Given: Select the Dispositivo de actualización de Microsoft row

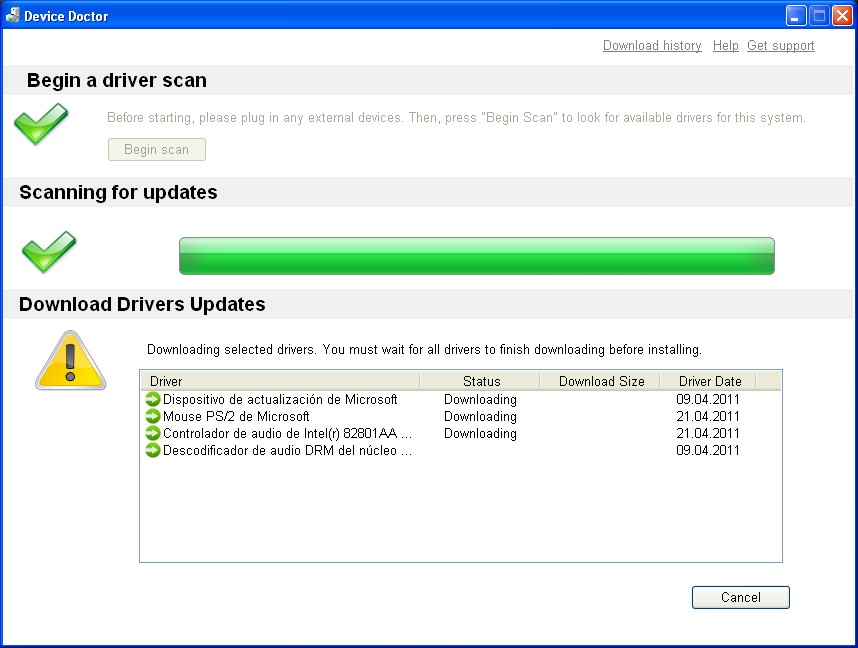Looking at the screenshot, I should click(x=461, y=400).
